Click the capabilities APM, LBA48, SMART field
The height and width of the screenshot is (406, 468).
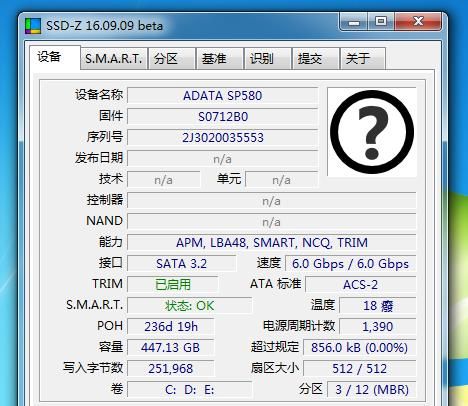point(271,243)
